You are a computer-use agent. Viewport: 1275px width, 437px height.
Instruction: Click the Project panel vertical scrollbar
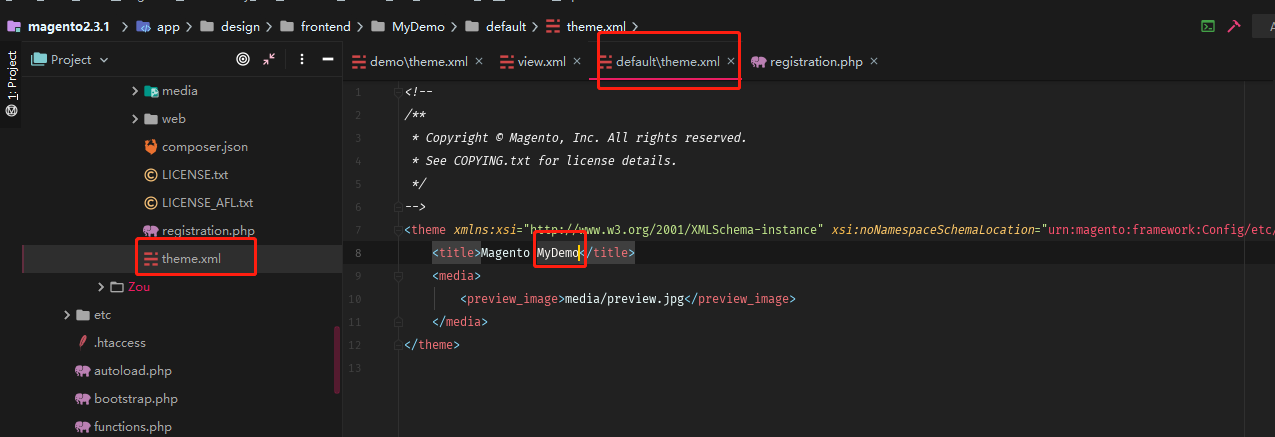click(336, 360)
